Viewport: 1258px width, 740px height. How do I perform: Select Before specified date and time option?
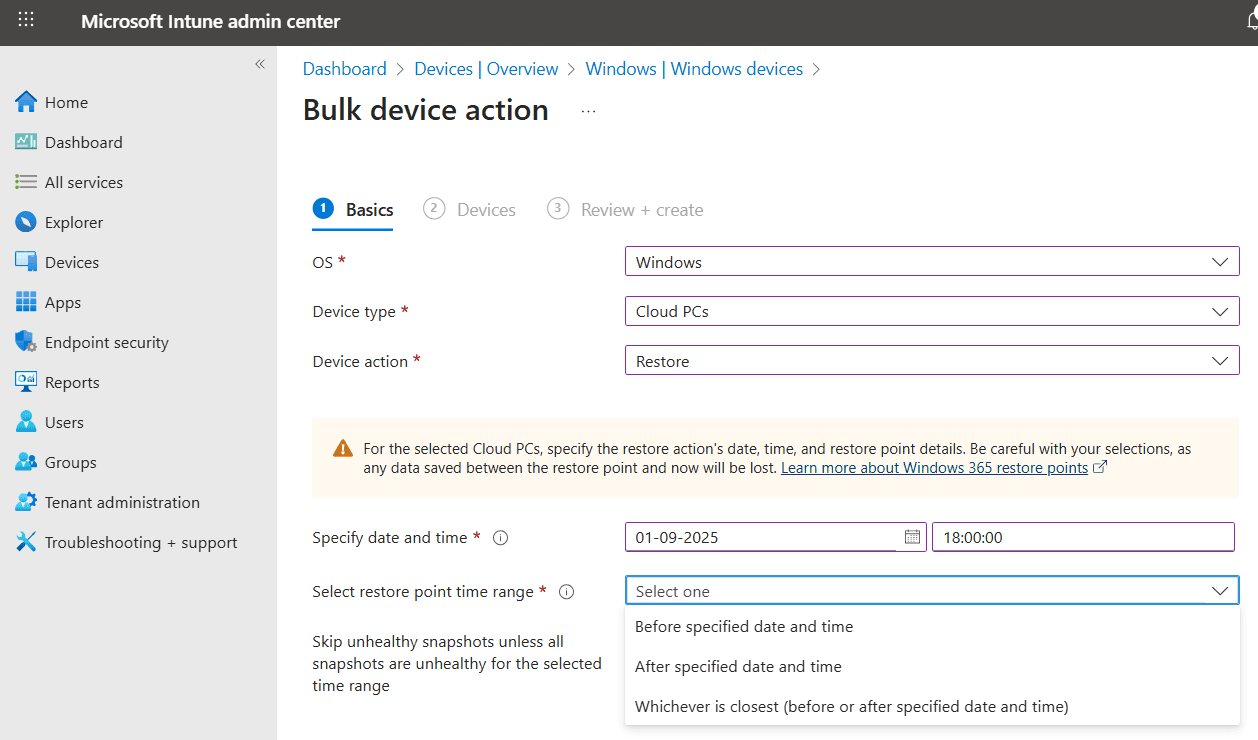tap(744, 627)
